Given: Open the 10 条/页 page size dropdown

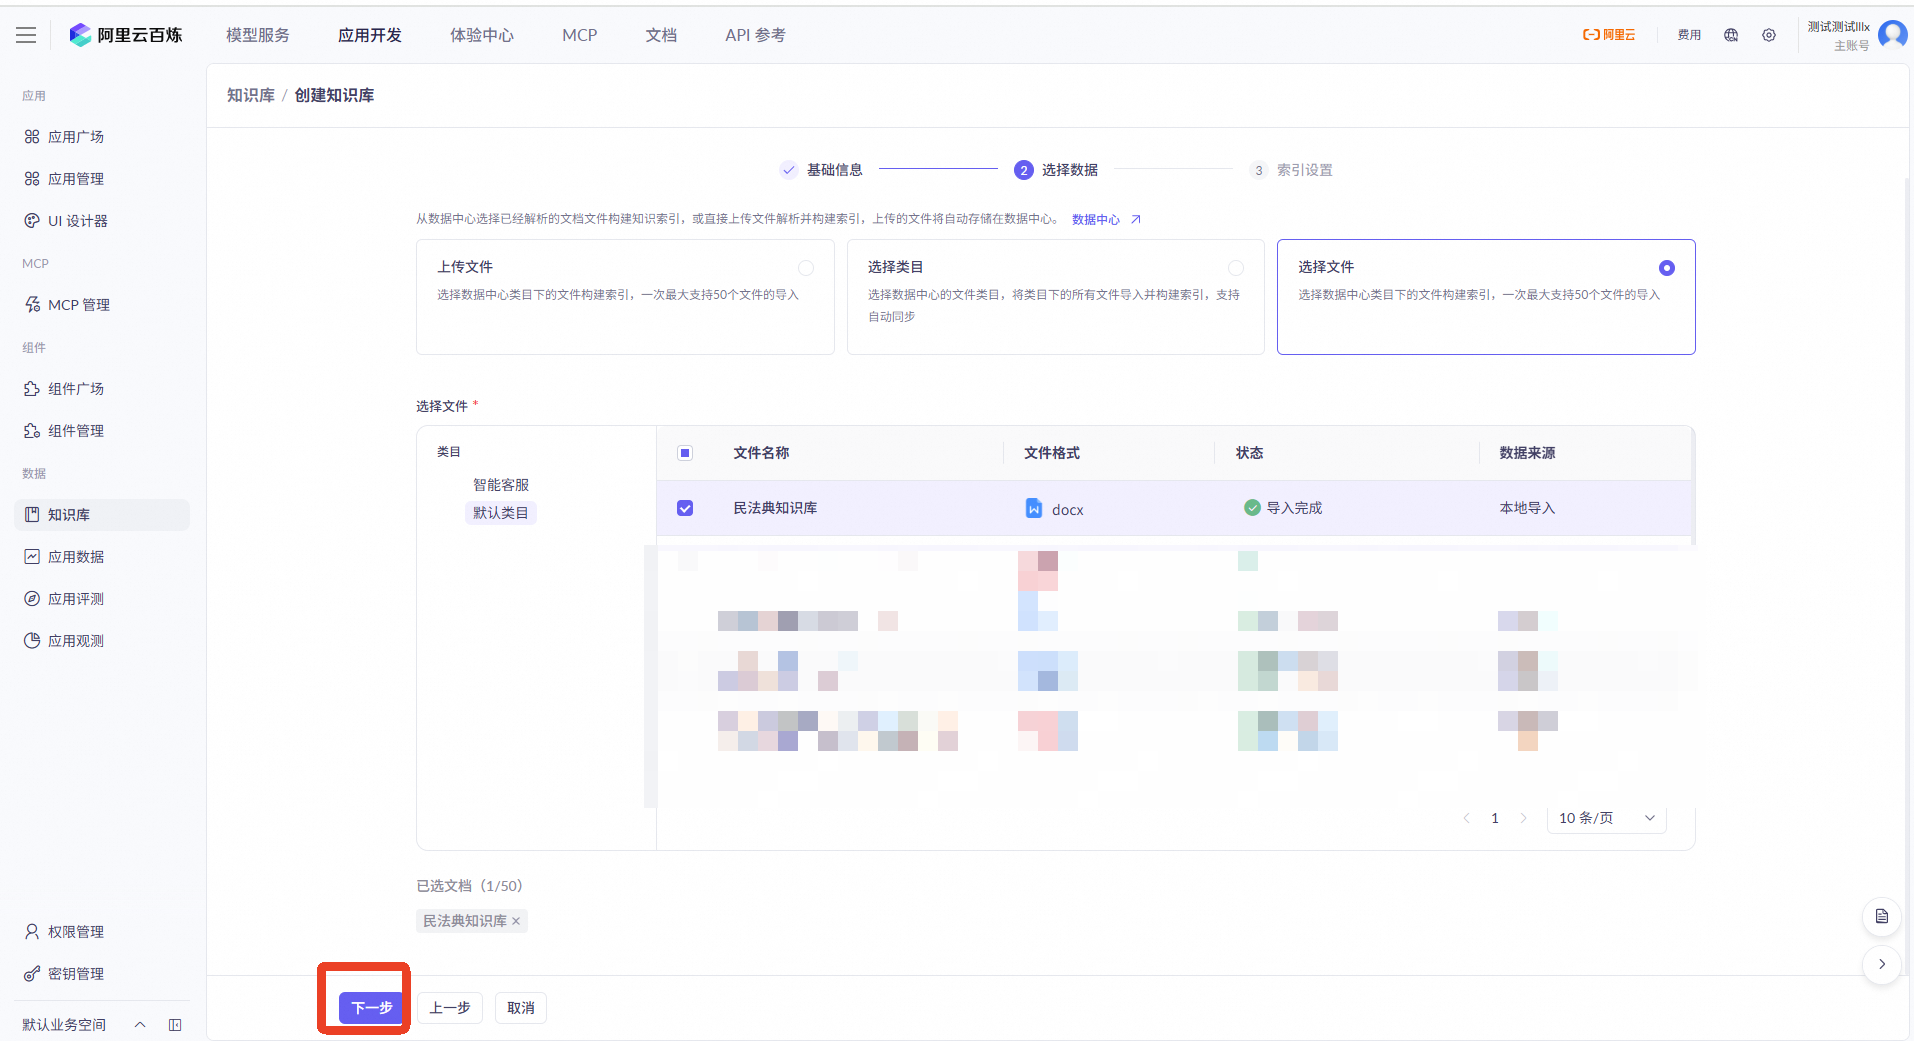Looking at the screenshot, I should pos(1606,818).
